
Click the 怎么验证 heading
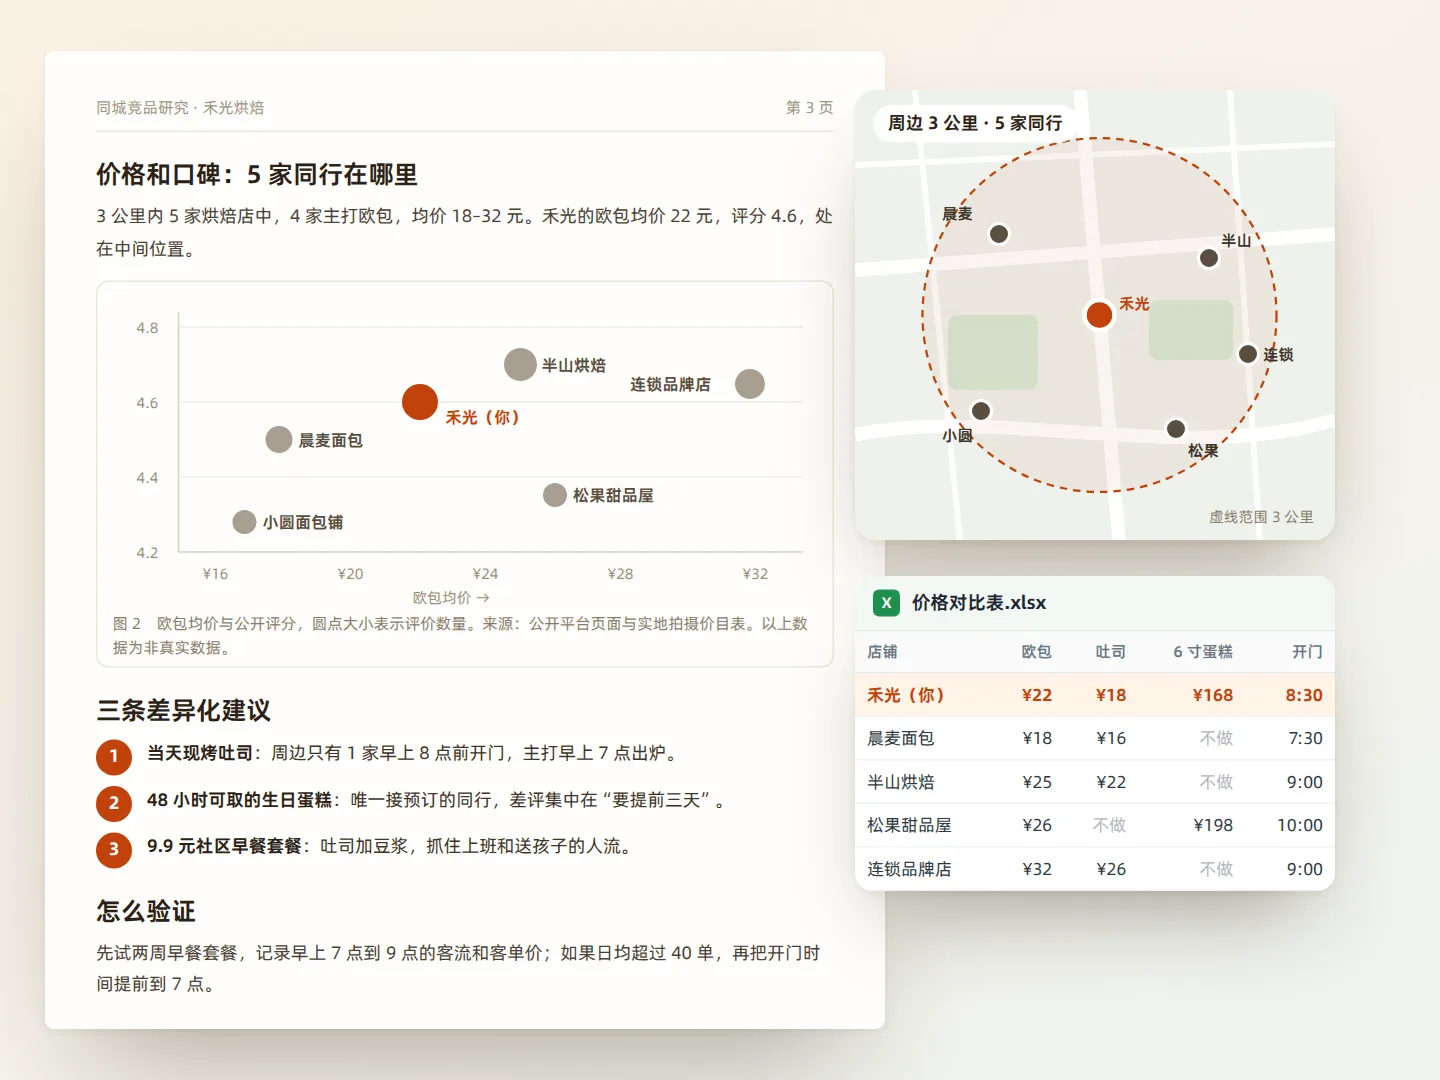pos(146,911)
